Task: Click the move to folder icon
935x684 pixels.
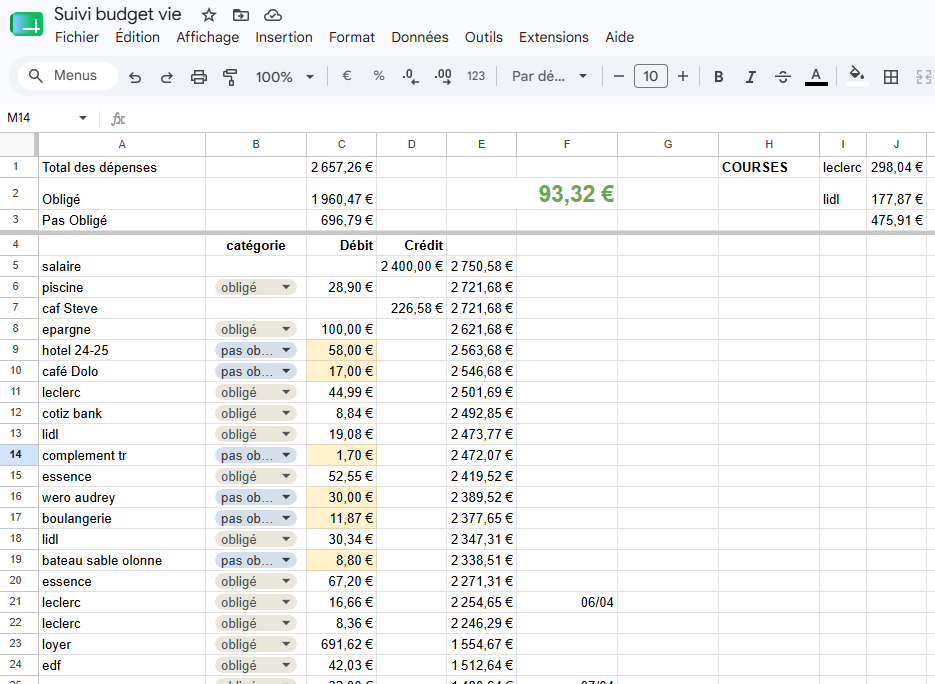Action: [x=240, y=15]
